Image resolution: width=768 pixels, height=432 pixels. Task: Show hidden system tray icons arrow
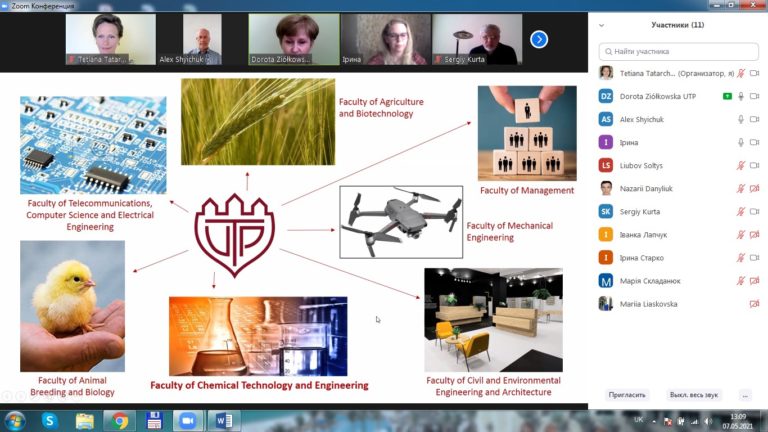tap(654, 421)
